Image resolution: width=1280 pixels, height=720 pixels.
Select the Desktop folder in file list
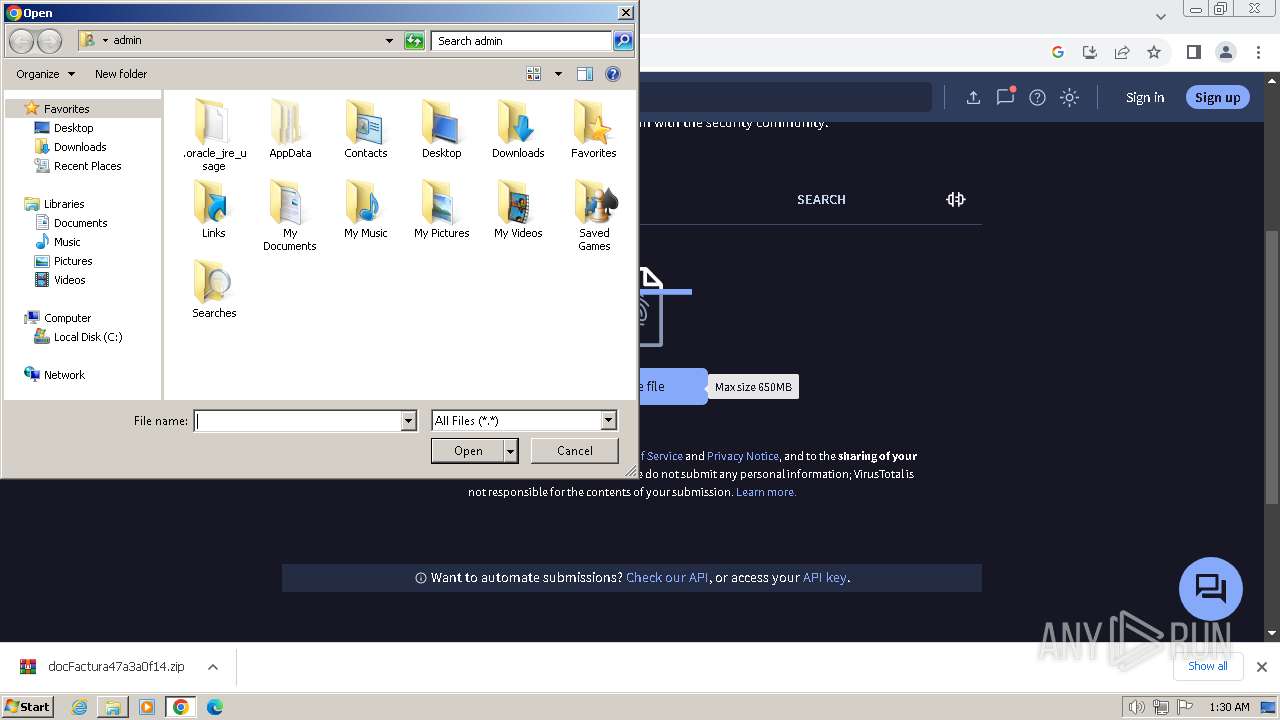pos(441,130)
